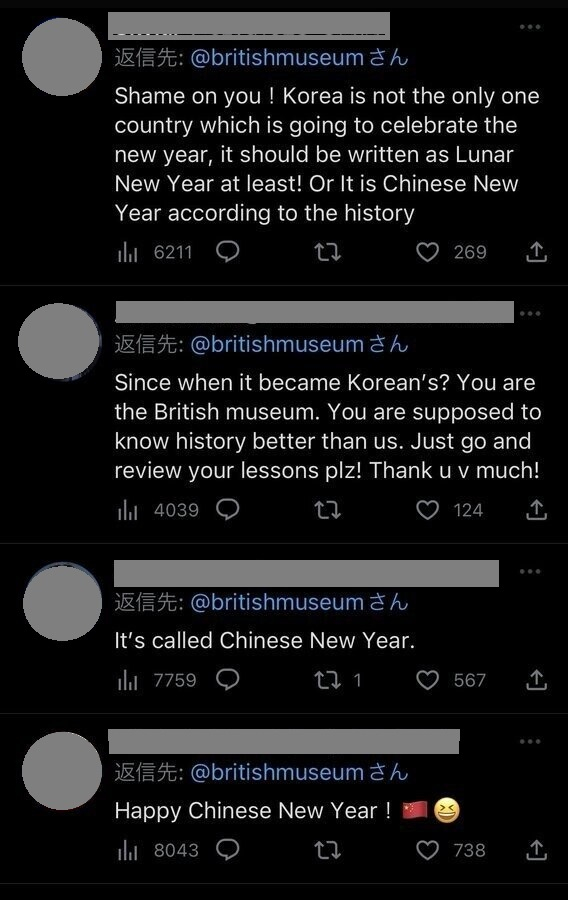Like the tweet with 124 likes
The height and width of the screenshot is (900, 568).
pyautogui.click(x=427, y=510)
